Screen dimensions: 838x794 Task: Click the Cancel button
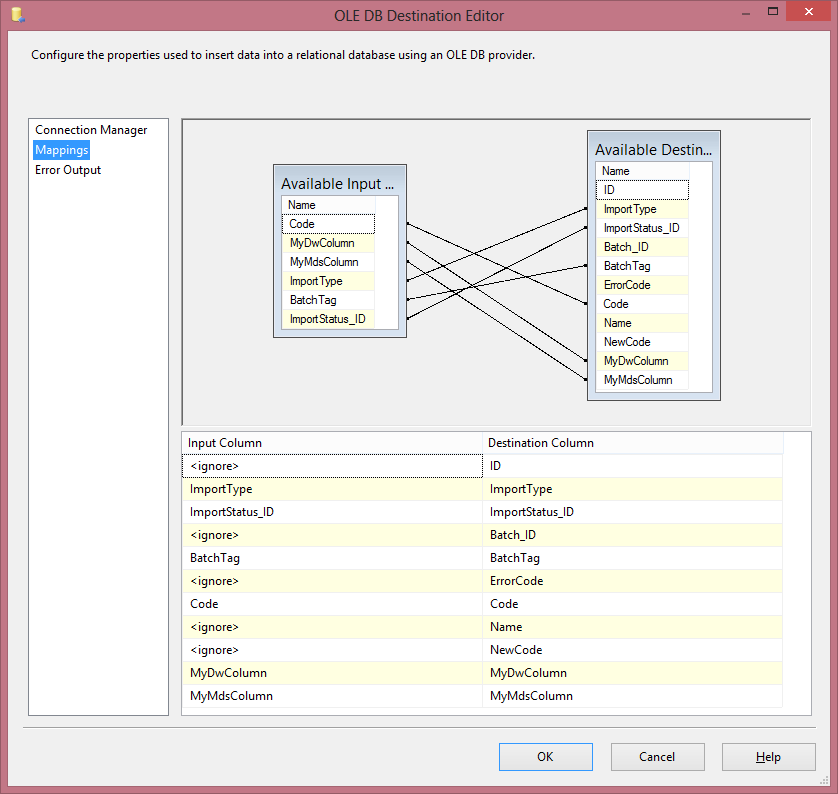pyautogui.click(x=657, y=757)
